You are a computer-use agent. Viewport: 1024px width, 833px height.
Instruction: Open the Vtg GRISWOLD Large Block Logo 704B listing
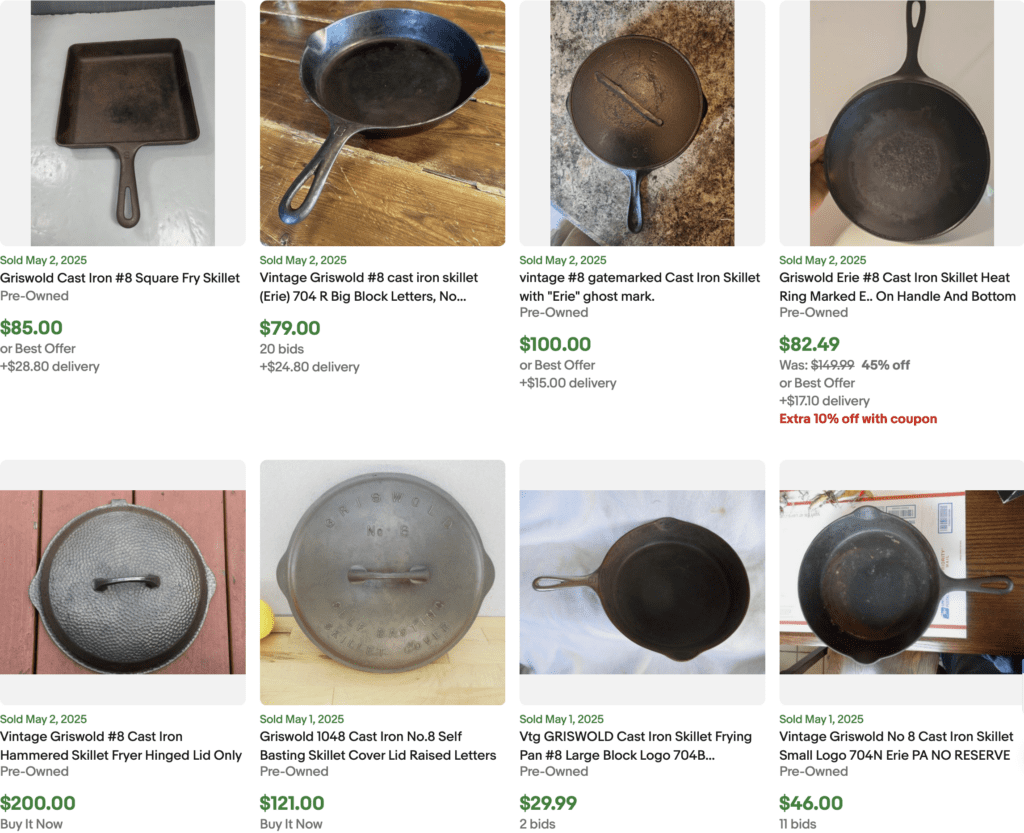coord(639,745)
